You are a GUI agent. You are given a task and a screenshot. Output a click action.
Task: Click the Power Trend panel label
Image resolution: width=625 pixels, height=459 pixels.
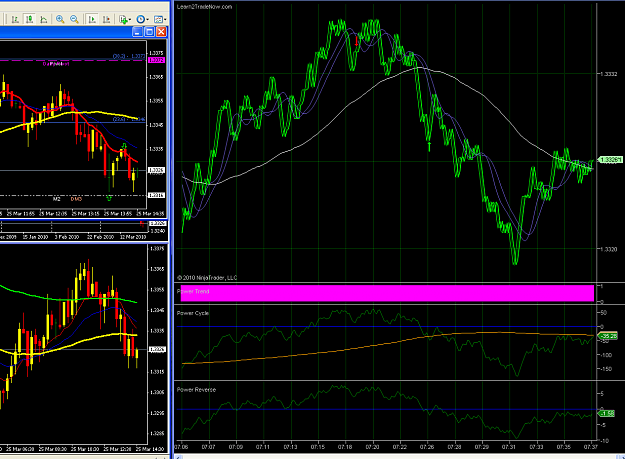(x=193, y=291)
